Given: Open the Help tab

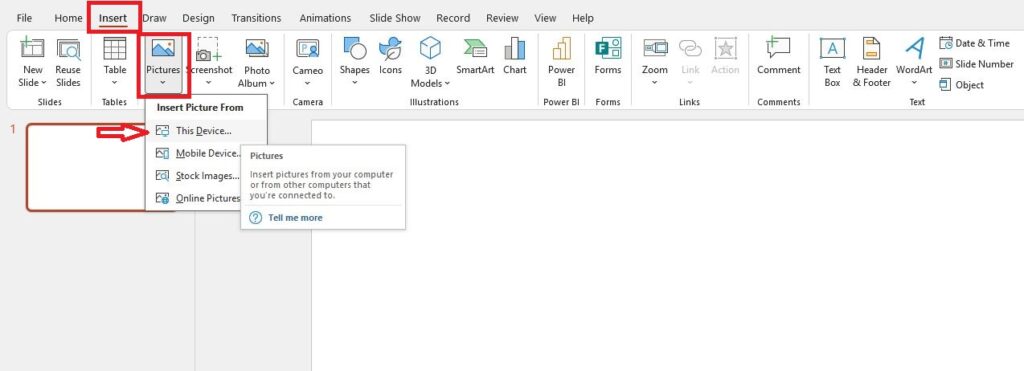Looking at the screenshot, I should [x=583, y=18].
